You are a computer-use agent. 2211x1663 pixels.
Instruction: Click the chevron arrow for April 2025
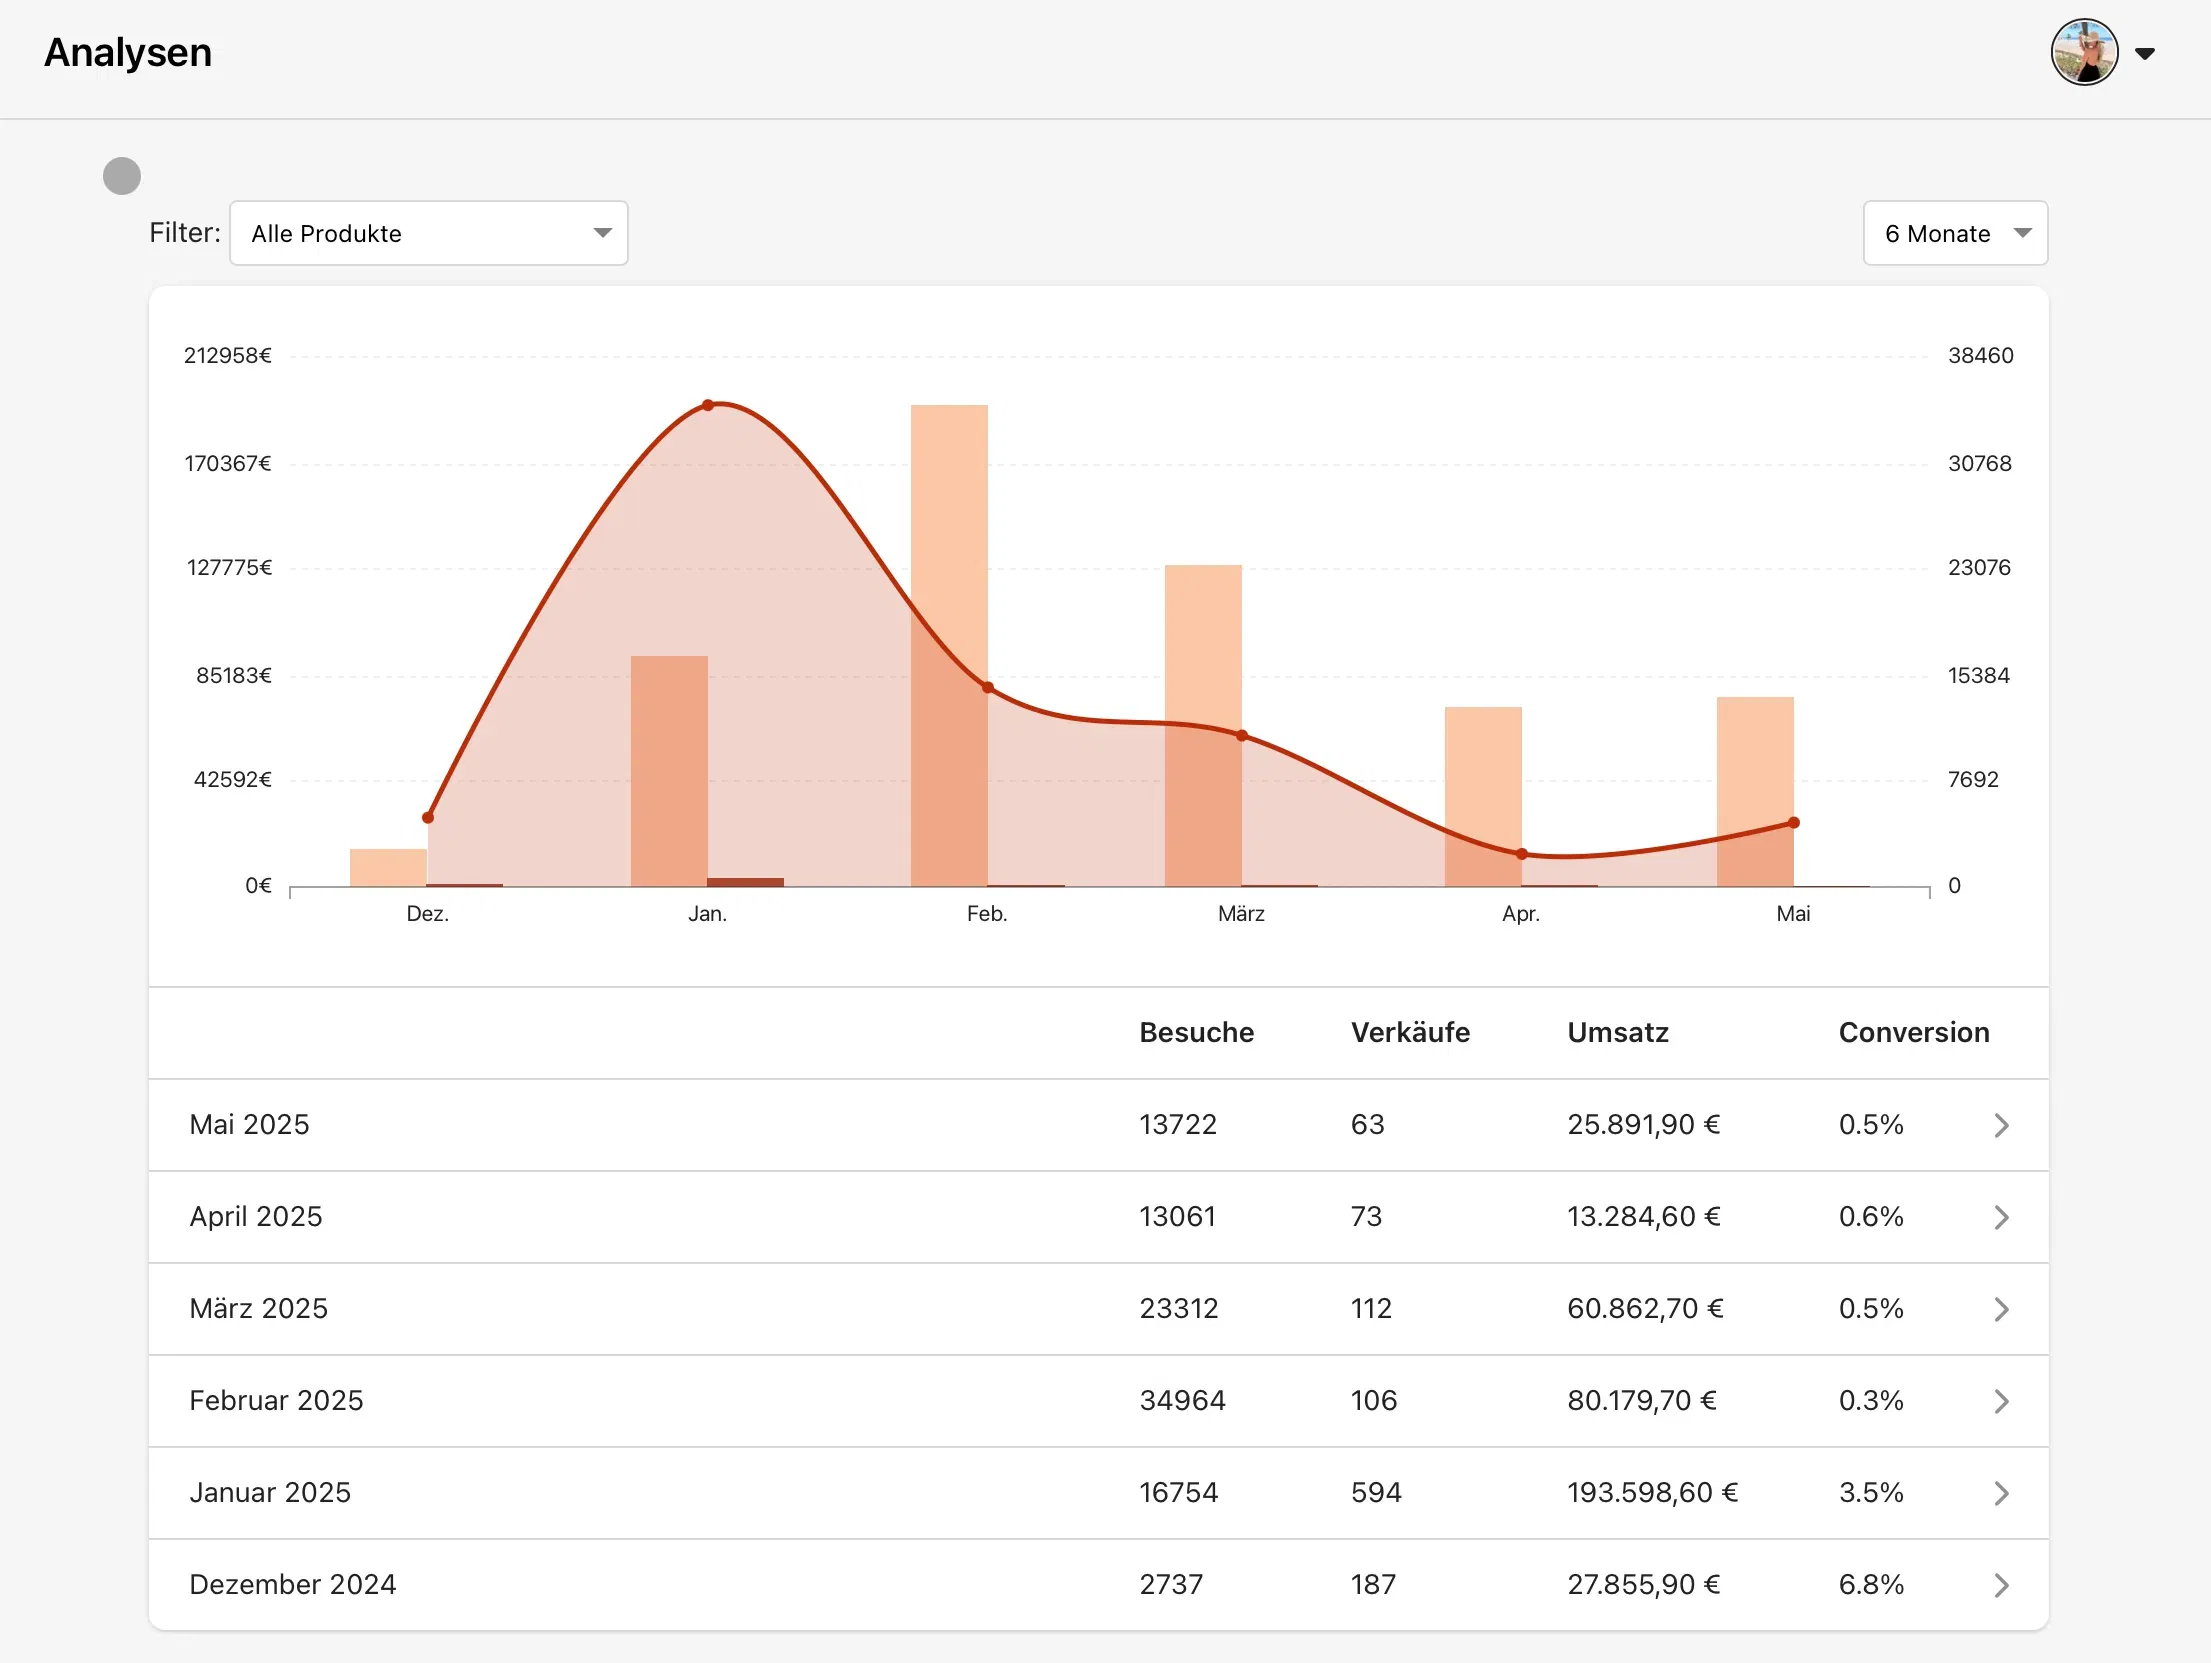[x=2001, y=1217]
